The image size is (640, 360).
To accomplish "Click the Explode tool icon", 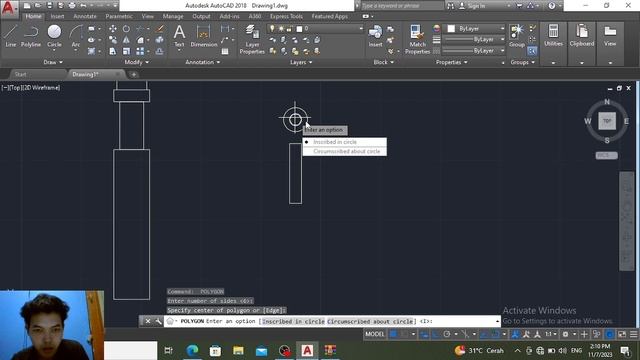I will coord(160,40).
